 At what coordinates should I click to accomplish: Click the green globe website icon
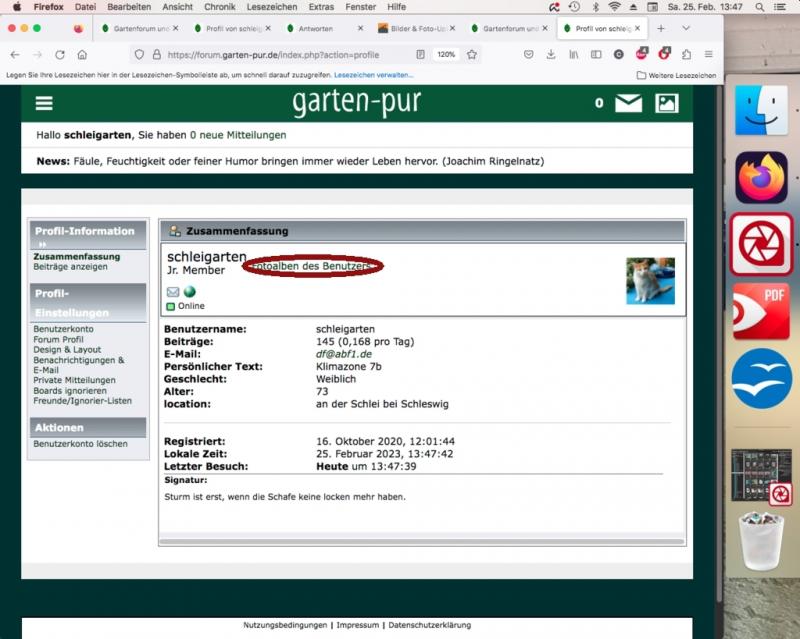(x=190, y=292)
